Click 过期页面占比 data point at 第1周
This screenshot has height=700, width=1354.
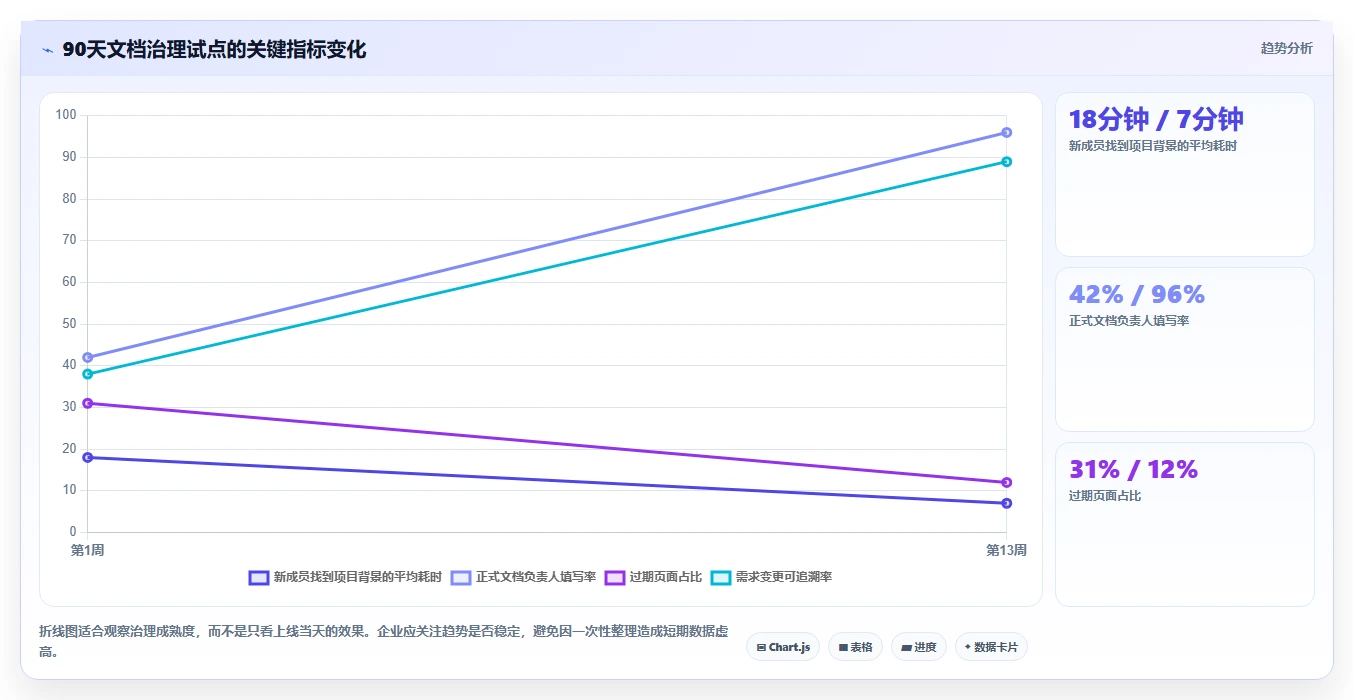pyautogui.click(x=88, y=403)
